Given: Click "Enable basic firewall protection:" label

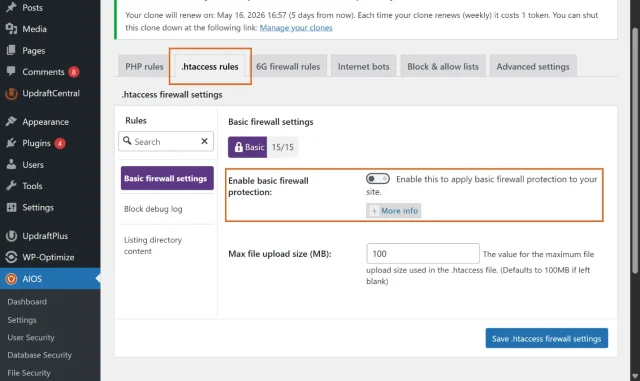Looking at the screenshot, I should pyautogui.click(x=268, y=186).
